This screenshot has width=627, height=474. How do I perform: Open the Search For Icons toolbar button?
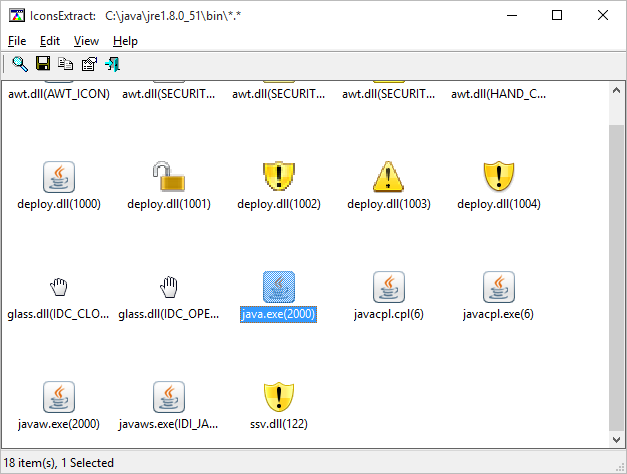pyautogui.click(x=20, y=64)
